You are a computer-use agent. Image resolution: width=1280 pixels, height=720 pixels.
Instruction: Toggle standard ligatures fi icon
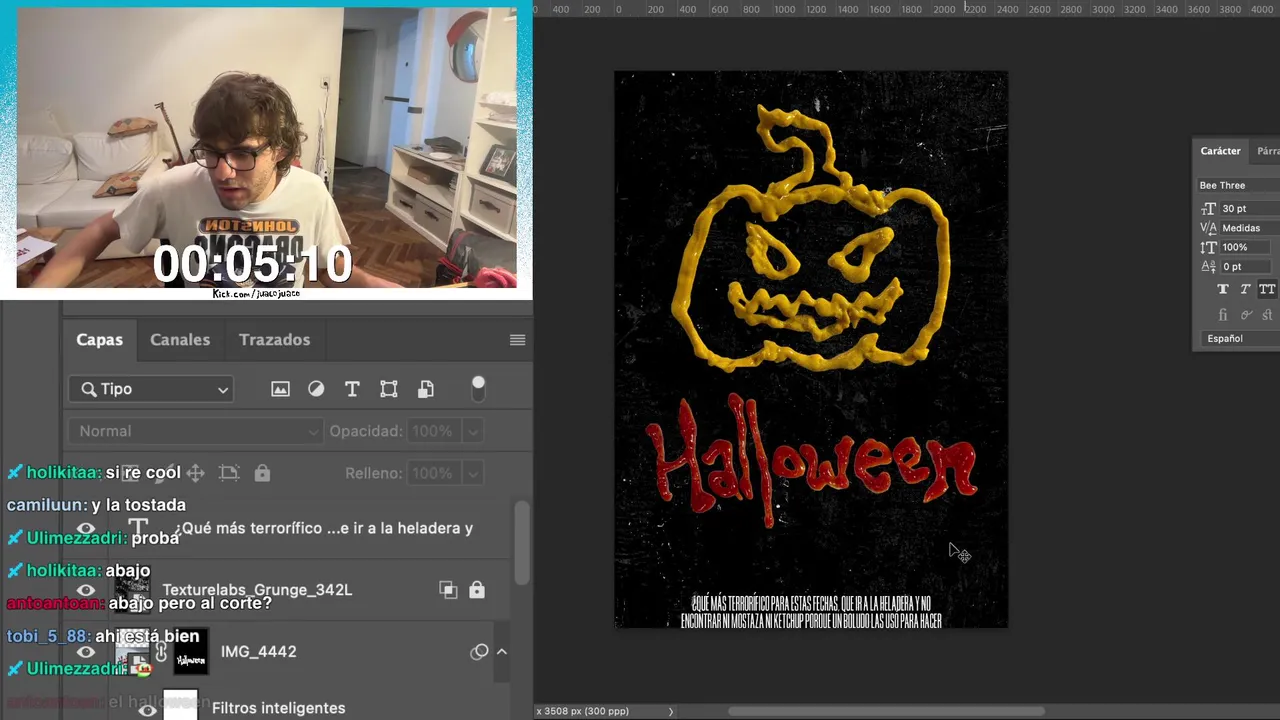[x=1222, y=314]
